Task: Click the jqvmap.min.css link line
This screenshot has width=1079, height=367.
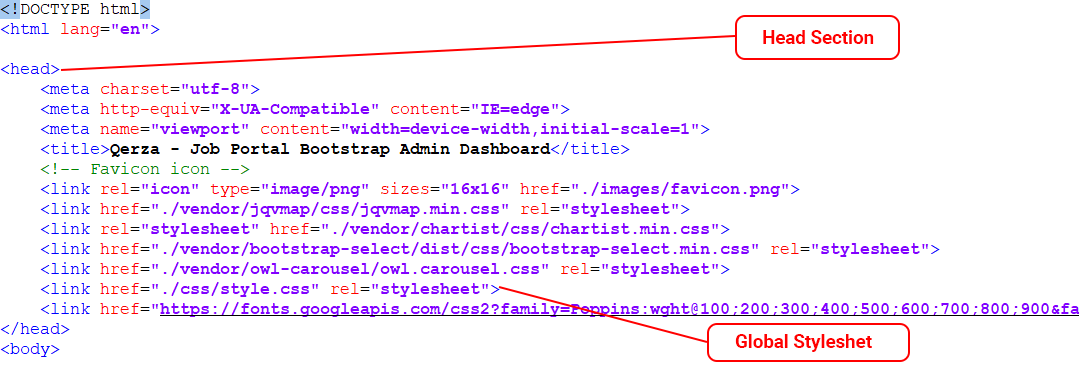Action: pyautogui.click(x=365, y=209)
